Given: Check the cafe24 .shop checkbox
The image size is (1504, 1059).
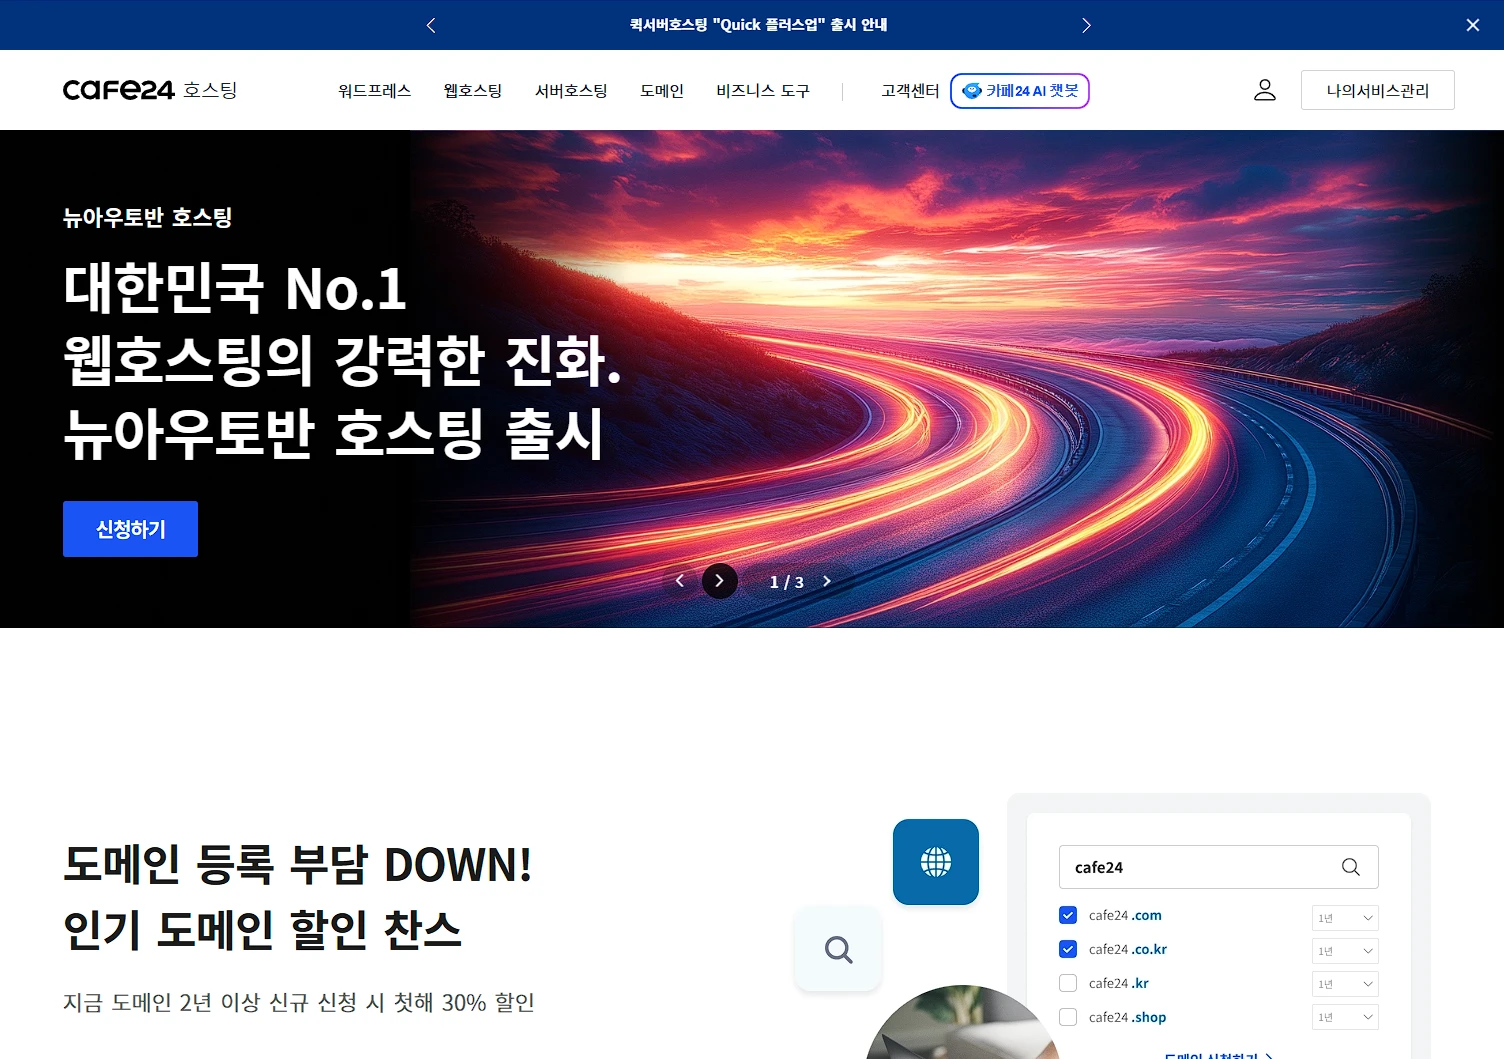Looking at the screenshot, I should pos(1068,1017).
